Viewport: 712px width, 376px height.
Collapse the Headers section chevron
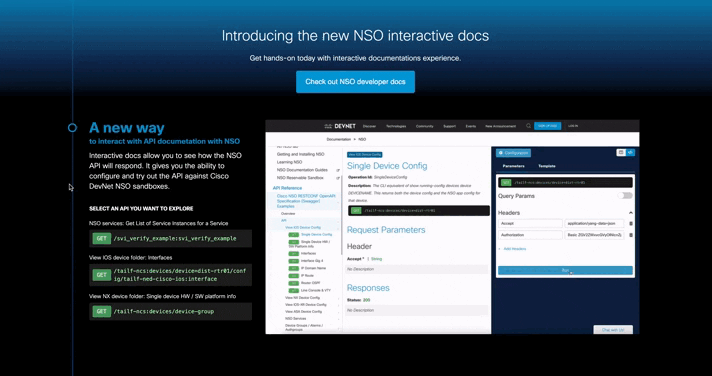click(x=630, y=213)
